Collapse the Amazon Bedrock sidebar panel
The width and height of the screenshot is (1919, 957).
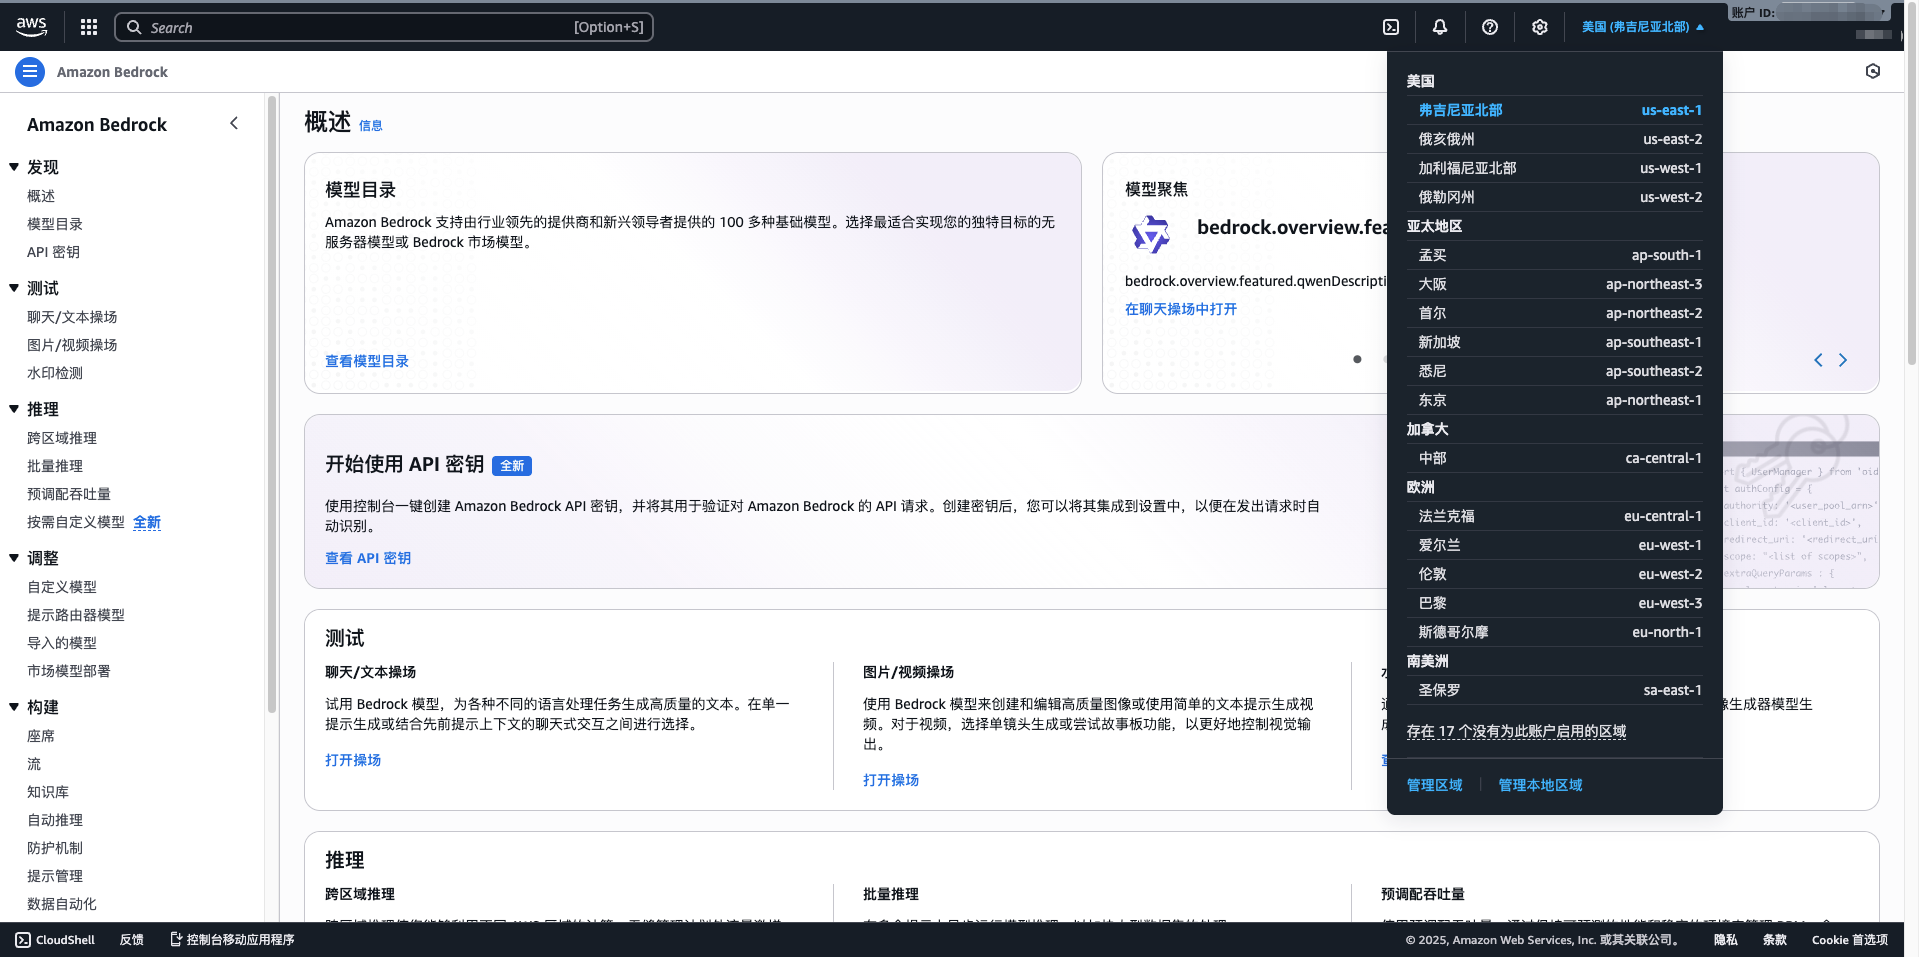point(234,123)
